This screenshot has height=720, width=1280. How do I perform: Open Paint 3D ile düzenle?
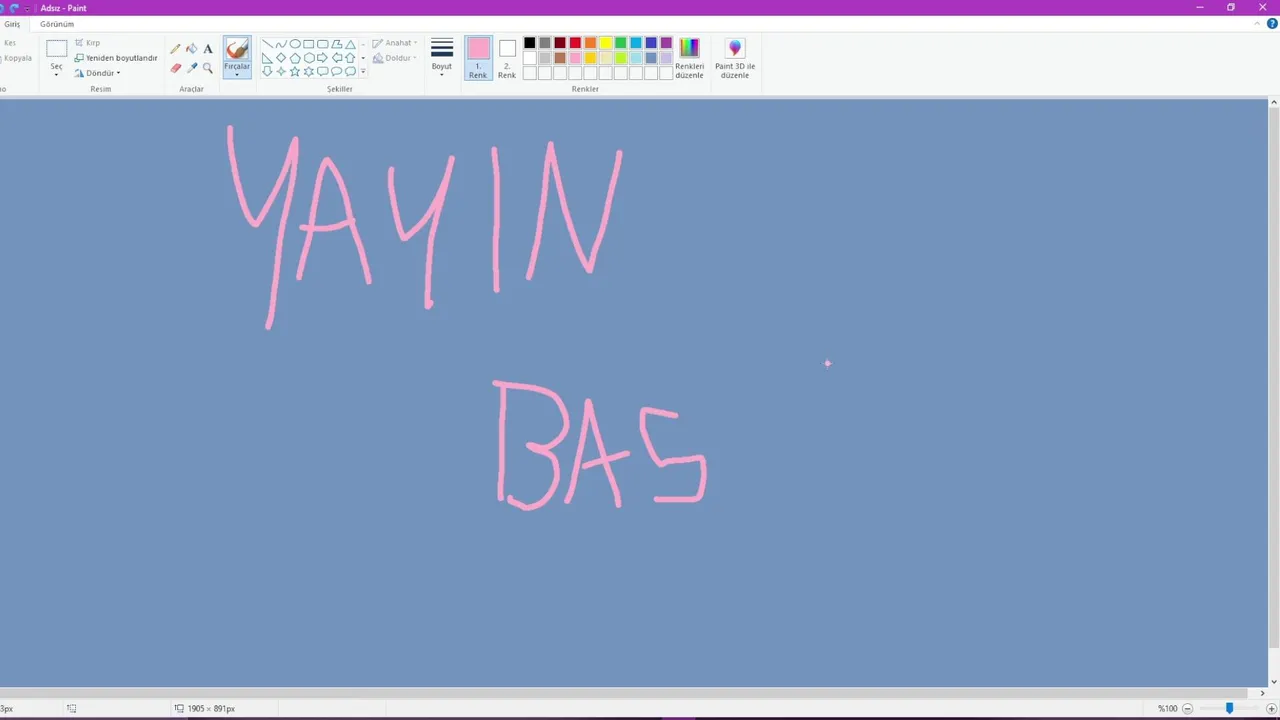point(735,59)
